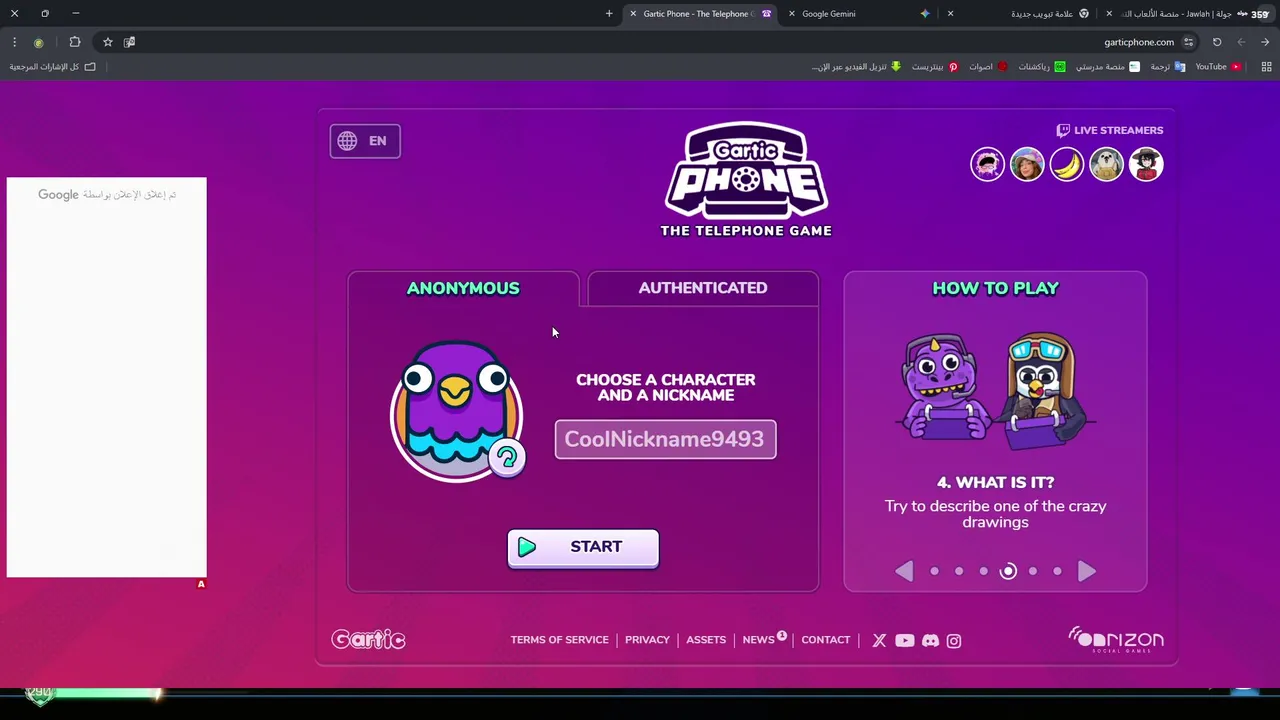Click the green profile avatar icon
Viewport: 1280px width, 720px height.
tap(38, 42)
